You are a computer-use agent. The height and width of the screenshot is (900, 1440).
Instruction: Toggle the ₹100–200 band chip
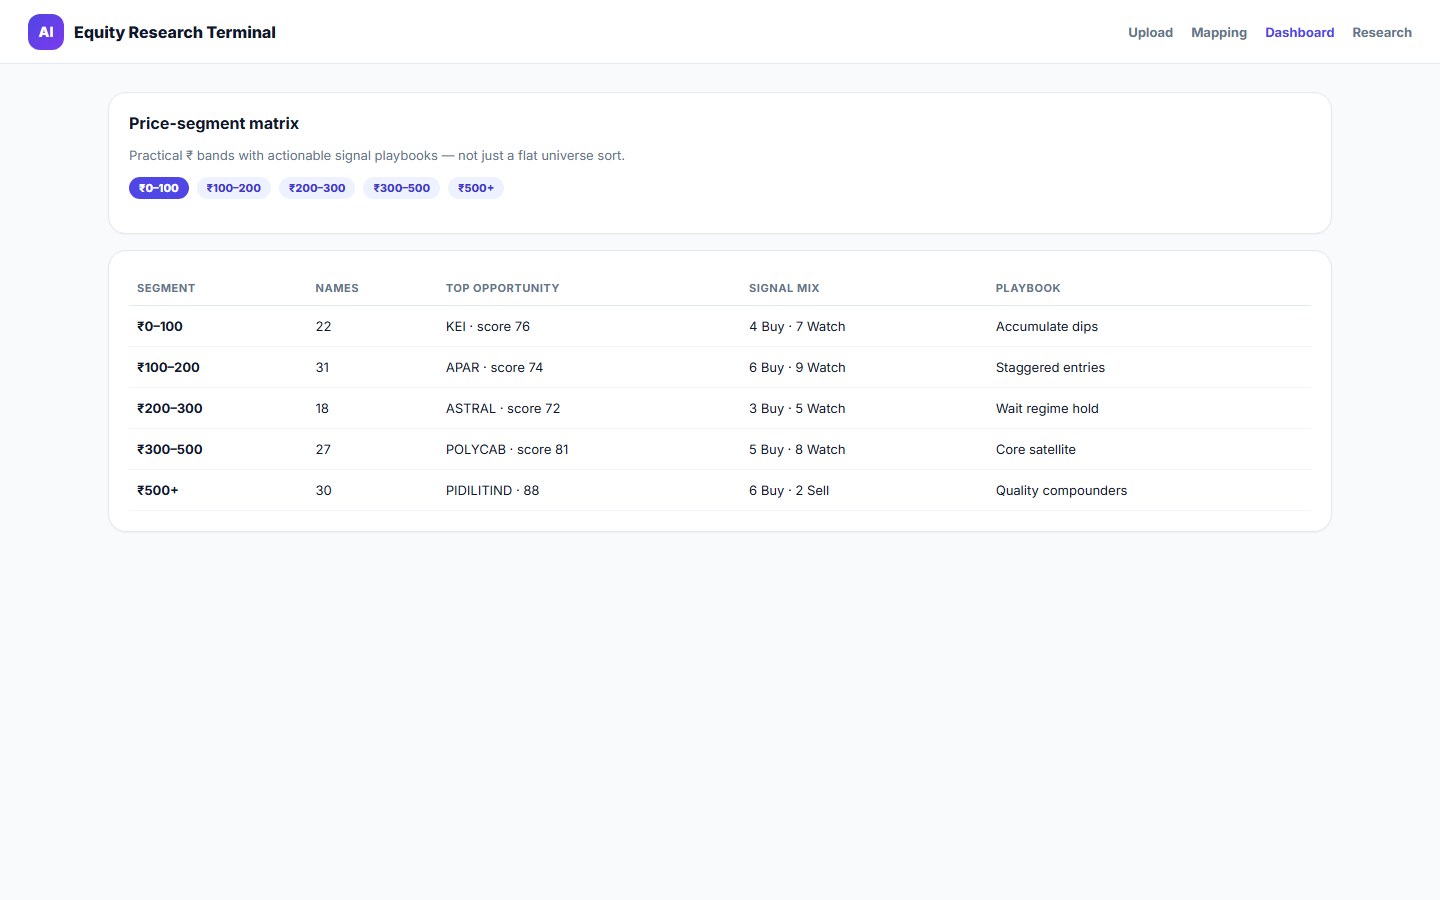click(234, 188)
